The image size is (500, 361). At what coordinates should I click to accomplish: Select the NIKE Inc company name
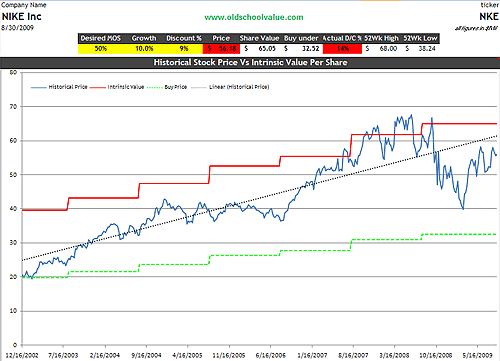click(x=22, y=16)
